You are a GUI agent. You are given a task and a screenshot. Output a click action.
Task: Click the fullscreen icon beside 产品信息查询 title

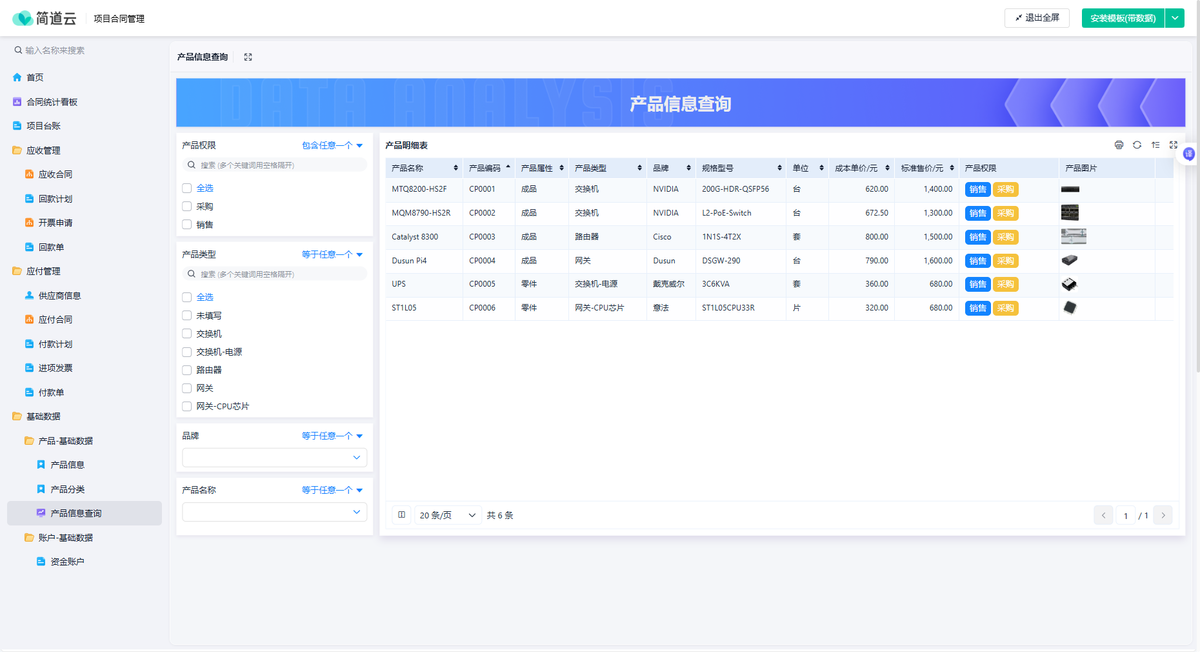tap(248, 57)
